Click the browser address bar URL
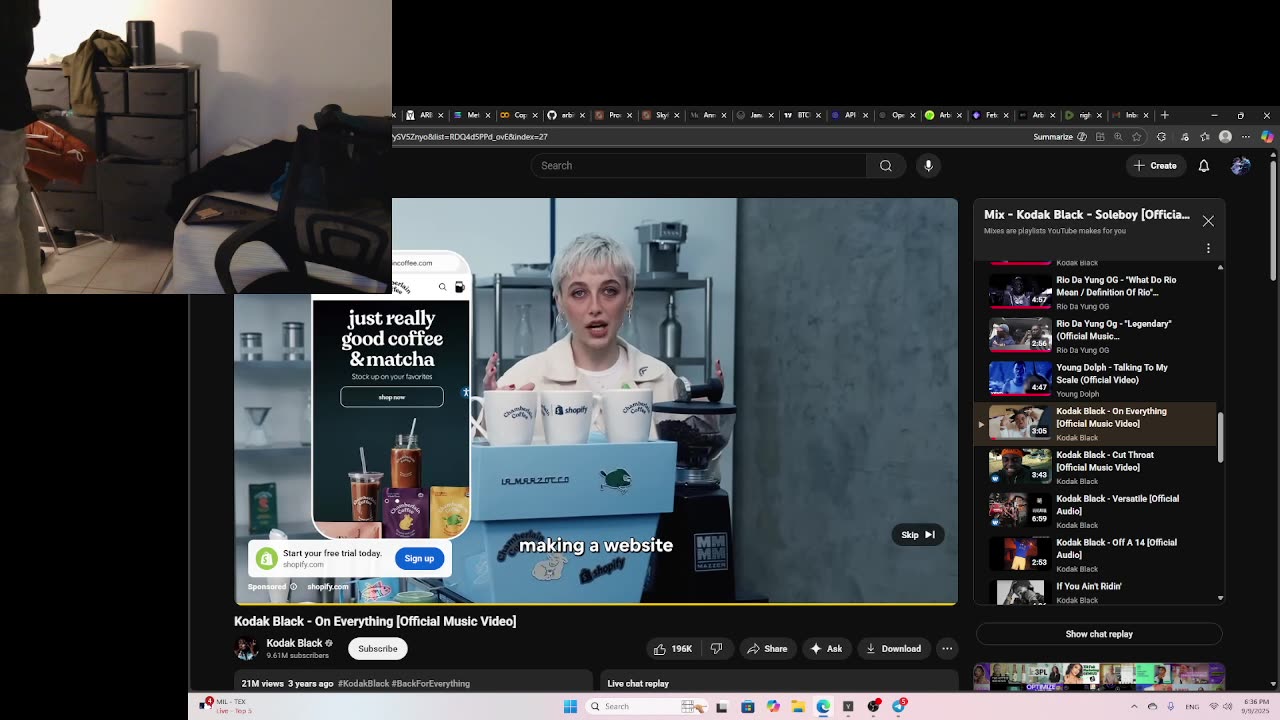This screenshot has height=720, width=1280. 470,137
